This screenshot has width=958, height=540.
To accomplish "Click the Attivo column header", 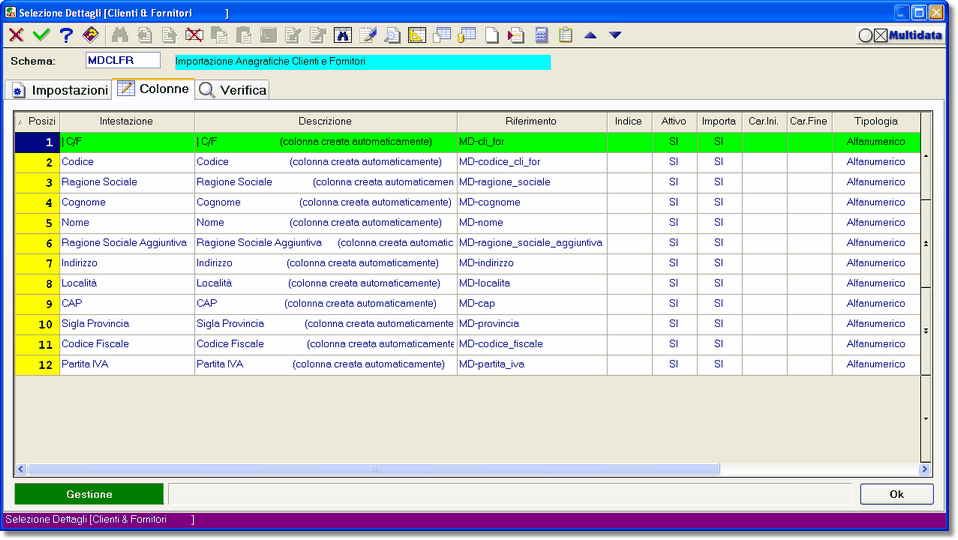I will point(674,121).
